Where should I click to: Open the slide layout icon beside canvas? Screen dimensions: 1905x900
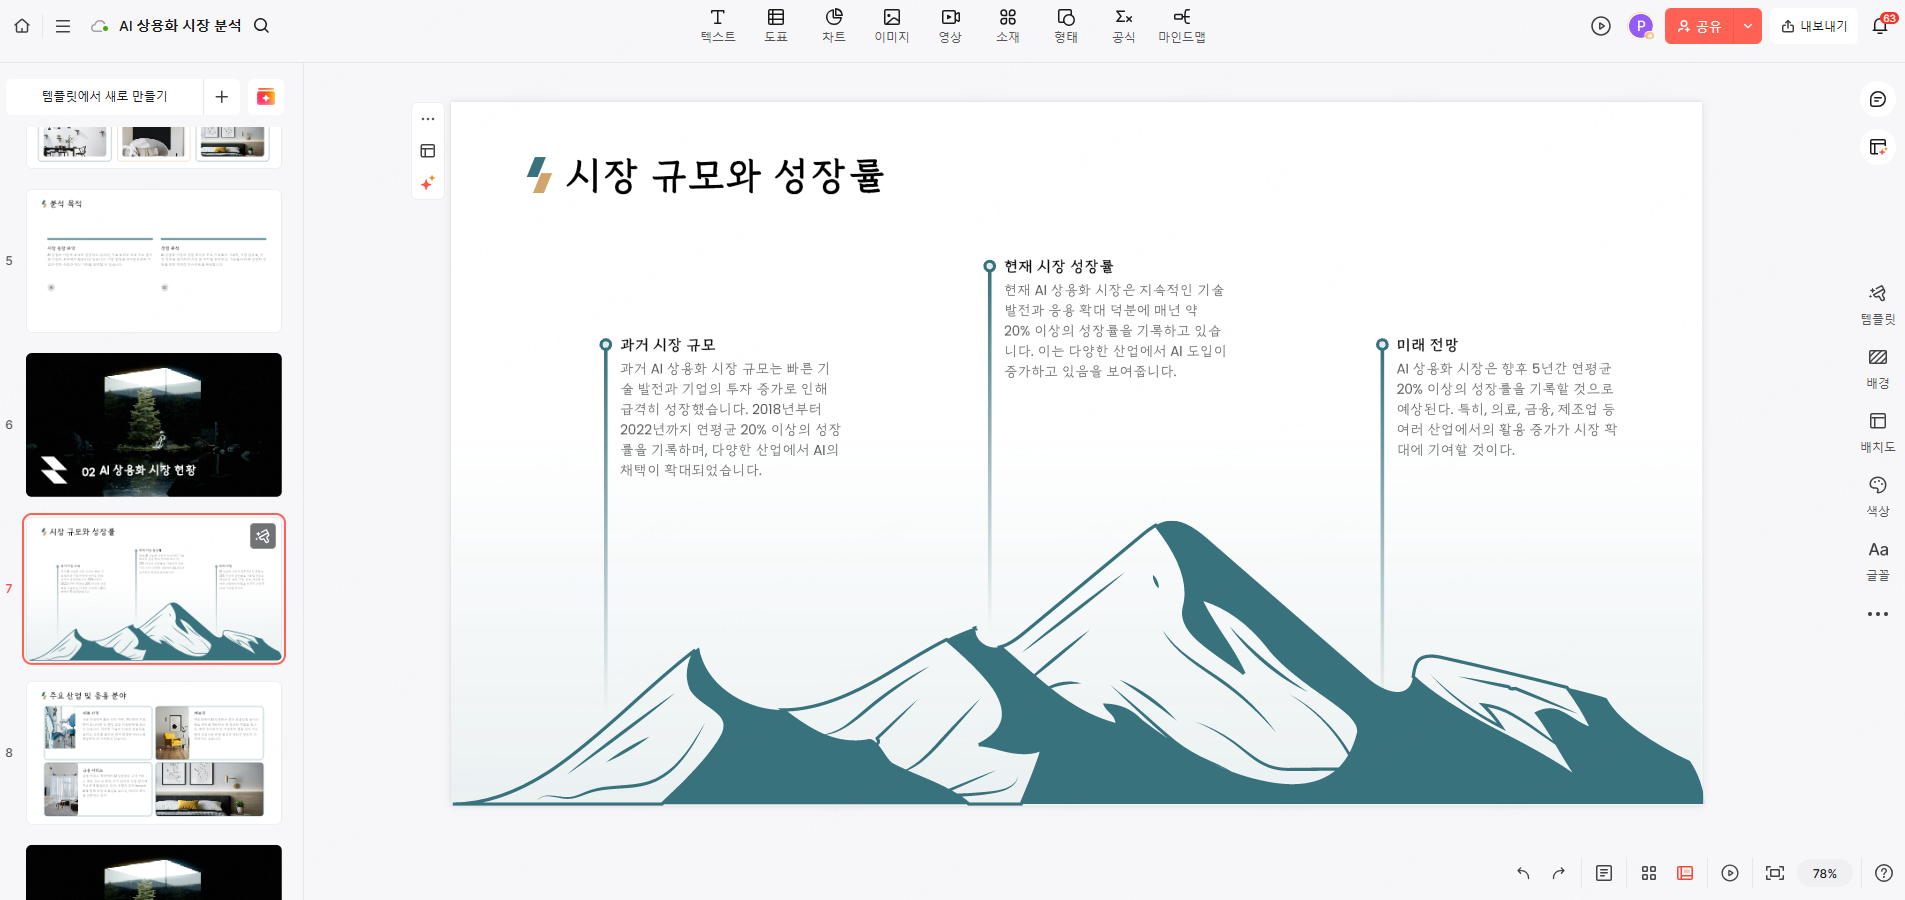[x=428, y=151]
